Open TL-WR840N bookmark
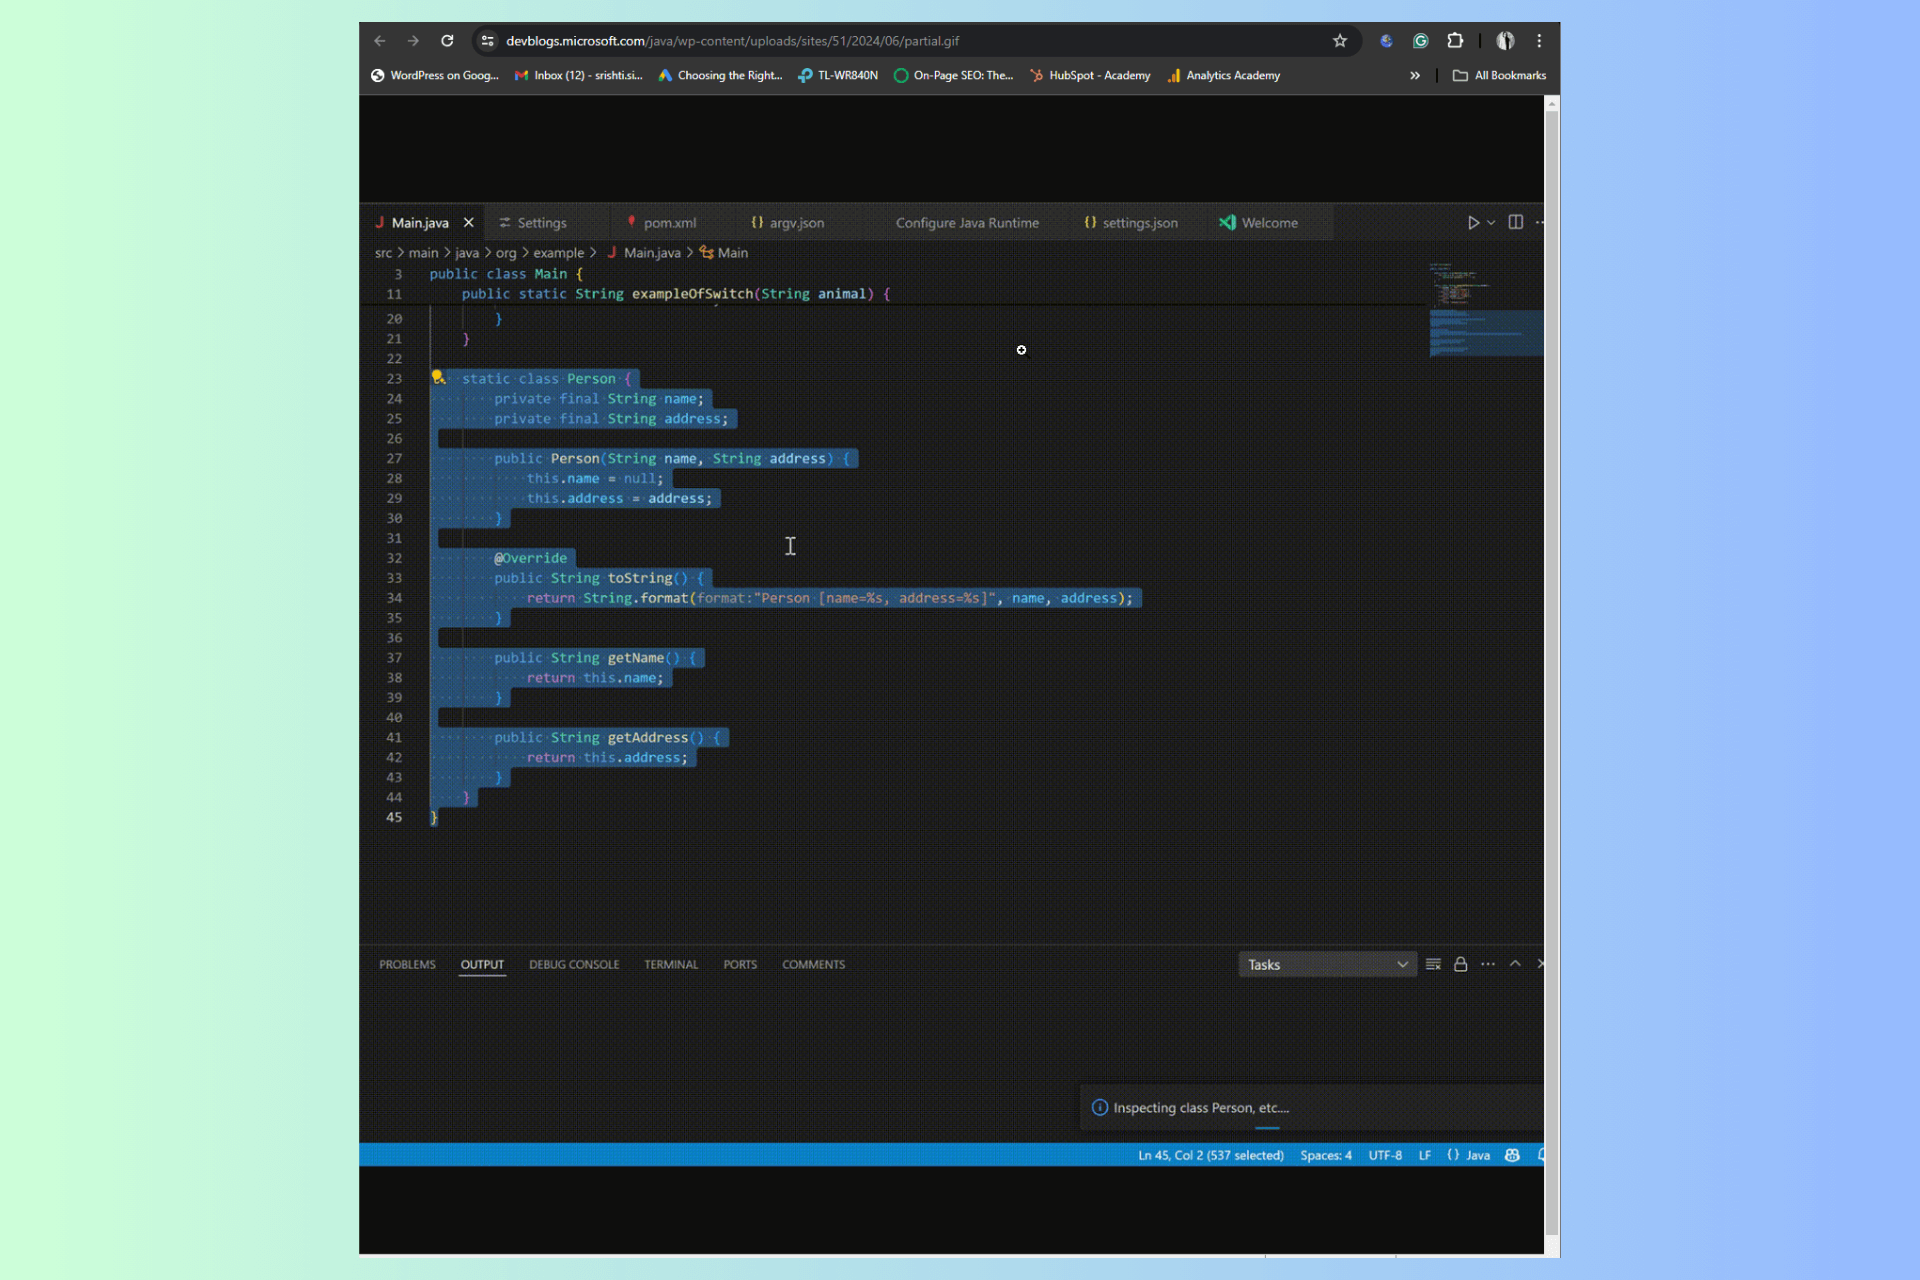 (x=838, y=75)
